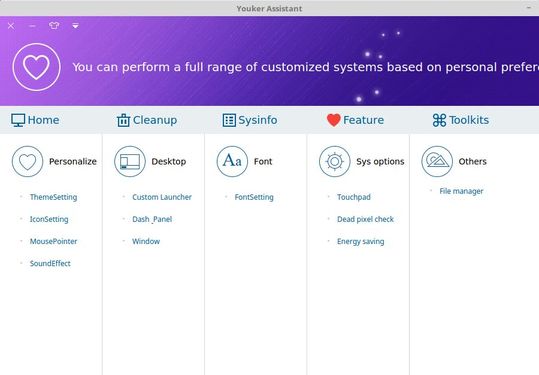This screenshot has width=539, height=375.
Task: Open Custom Launcher settings
Action: 162,197
